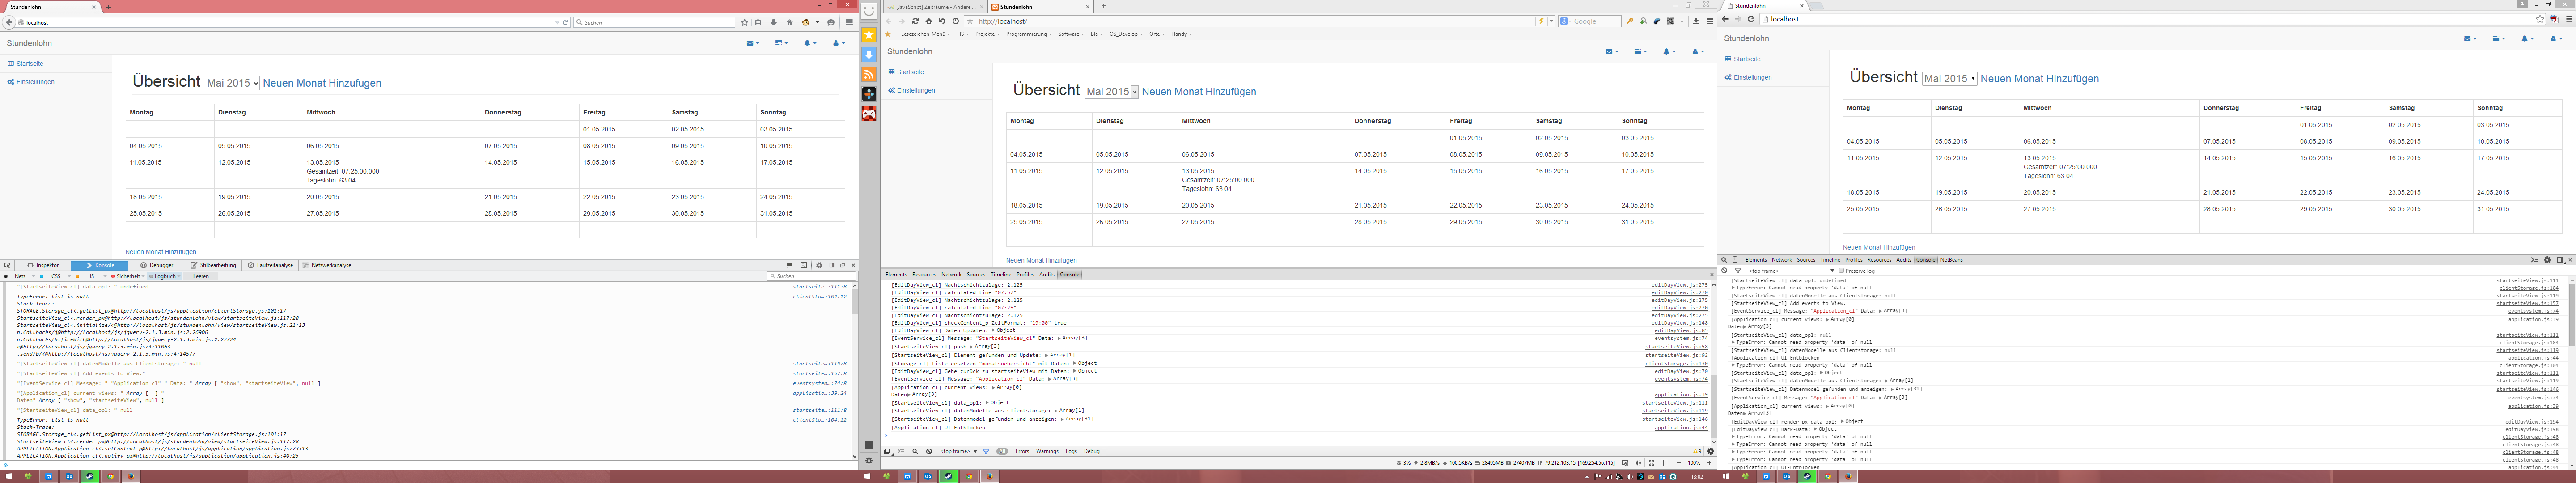Enable Preserve log checkbox in Chrome
This screenshot has height=483, width=2576.
(x=1841, y=271)
